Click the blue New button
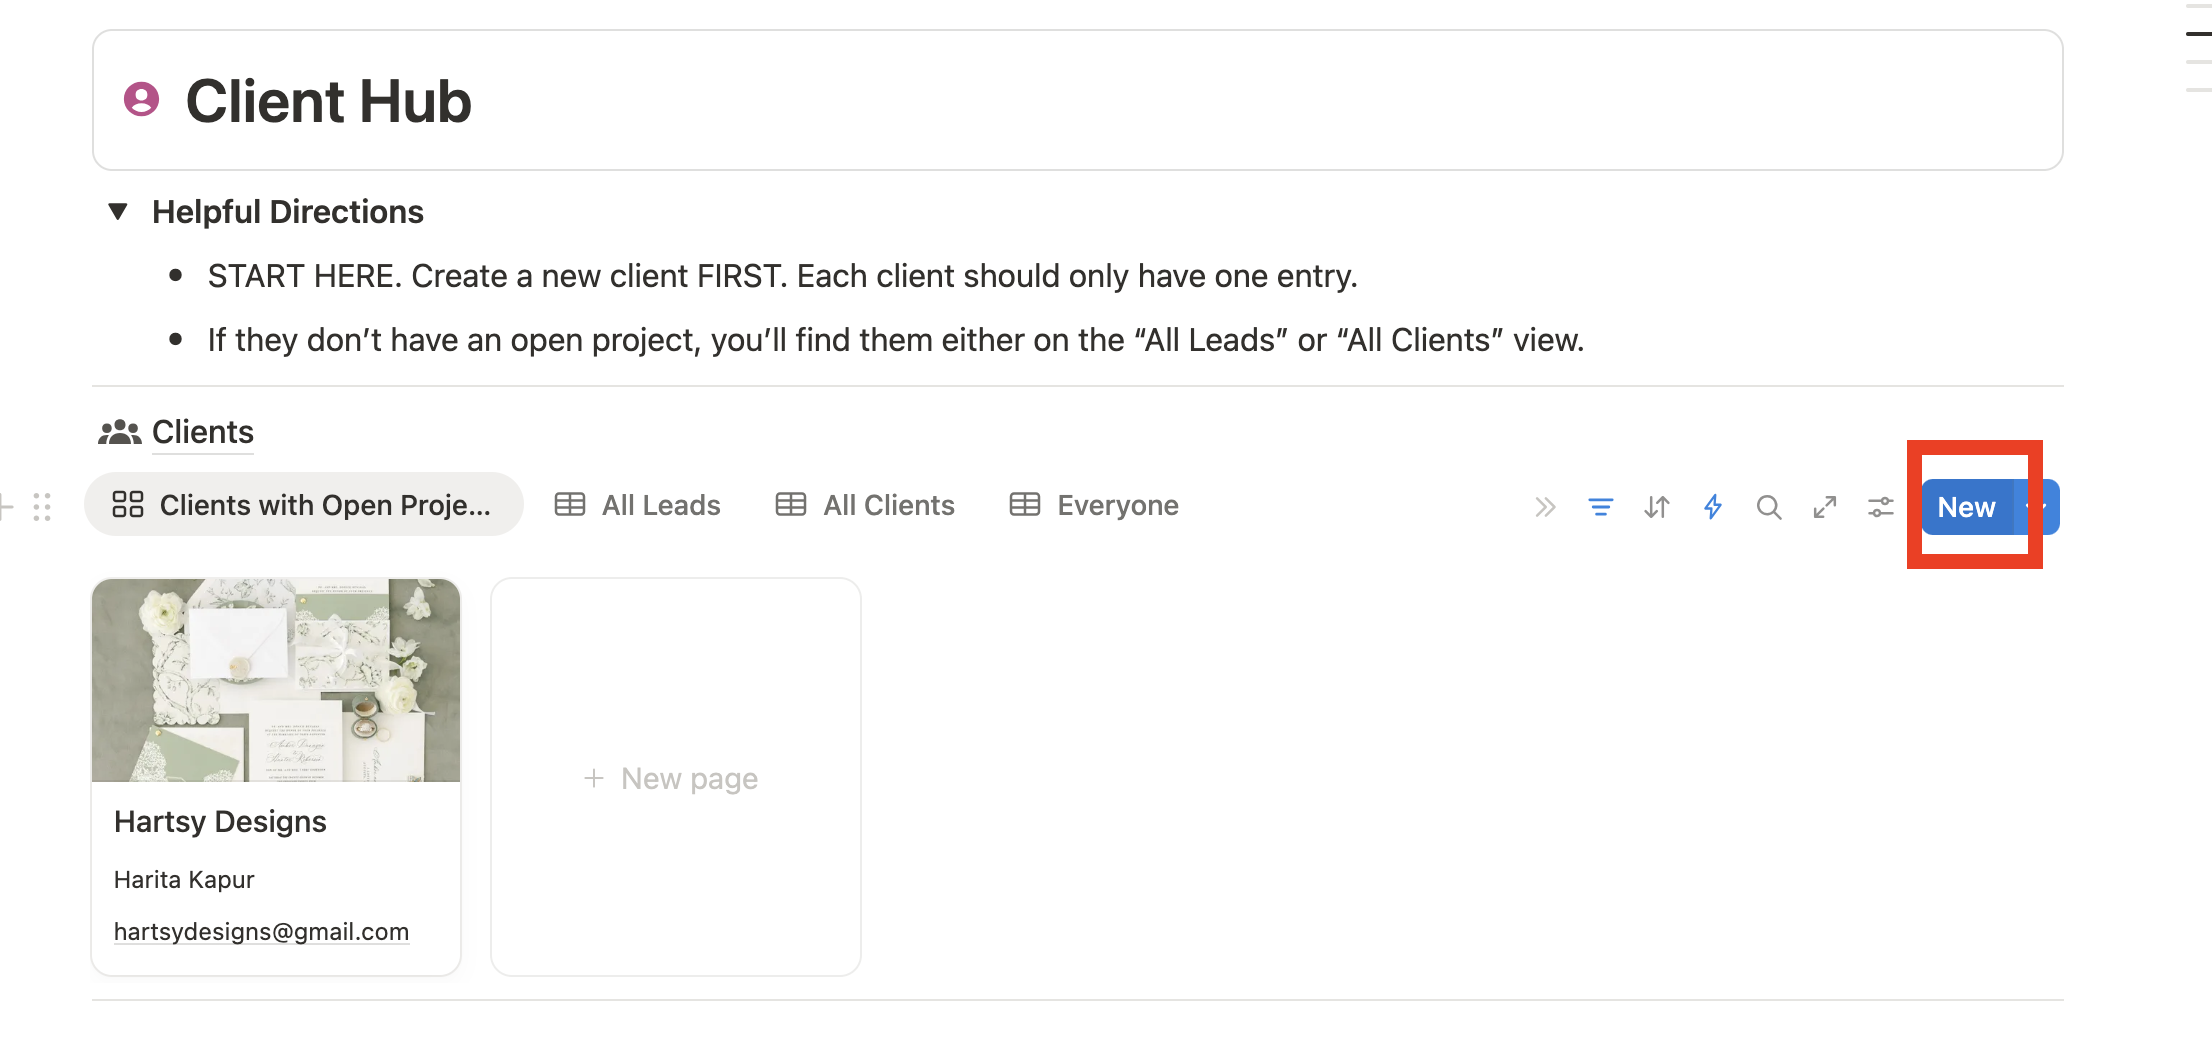The height and width of the screenshot is (1064, 2212). pos(1966,507)
